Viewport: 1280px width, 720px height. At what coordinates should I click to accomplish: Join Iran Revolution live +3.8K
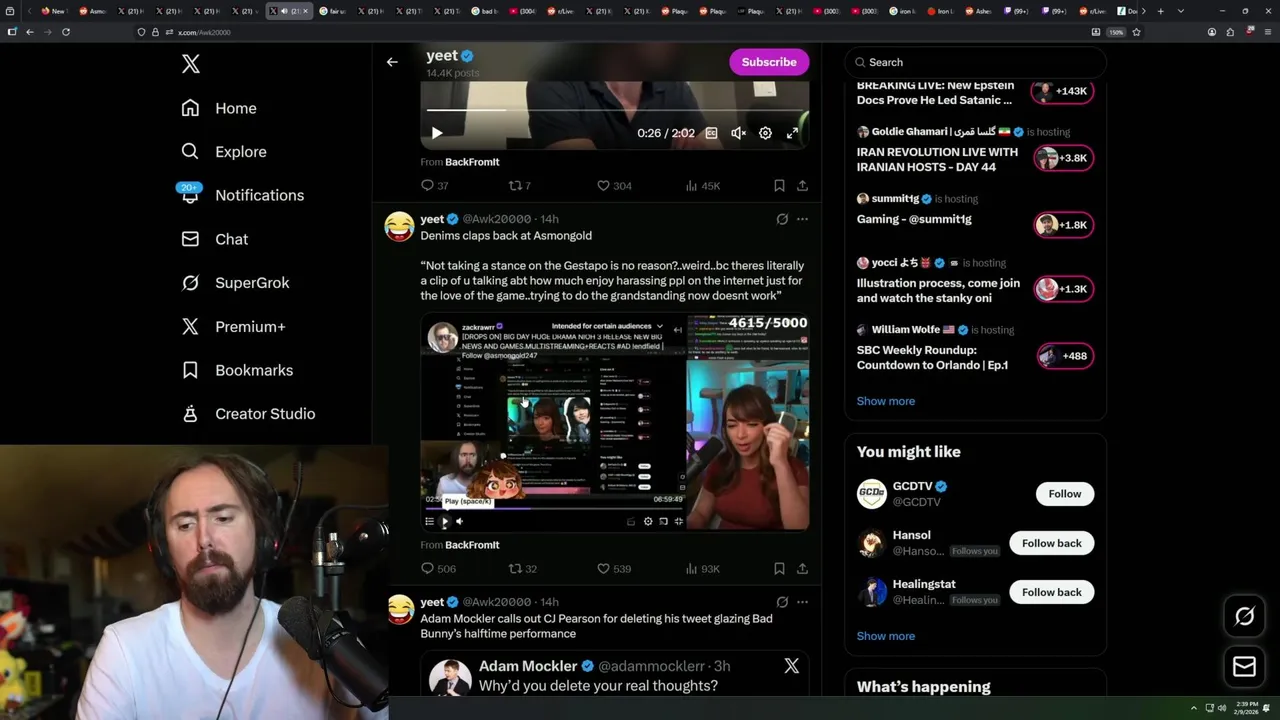[x=1063, y=158]
